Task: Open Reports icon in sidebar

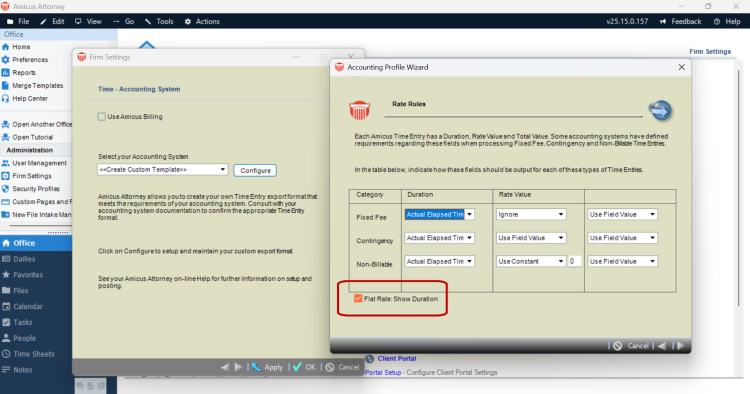Action: (6, 73)
